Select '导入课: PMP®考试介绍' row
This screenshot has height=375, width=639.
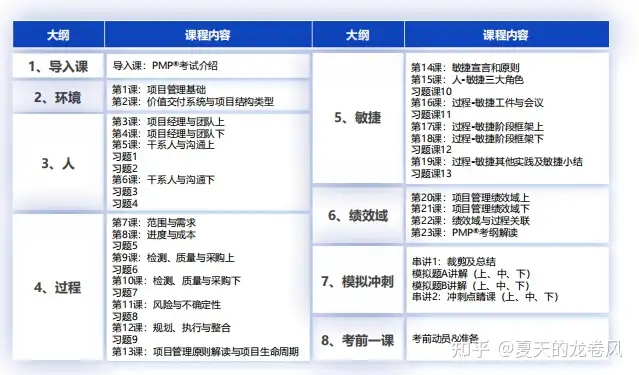pyautogui.click(x=208, y=66)
